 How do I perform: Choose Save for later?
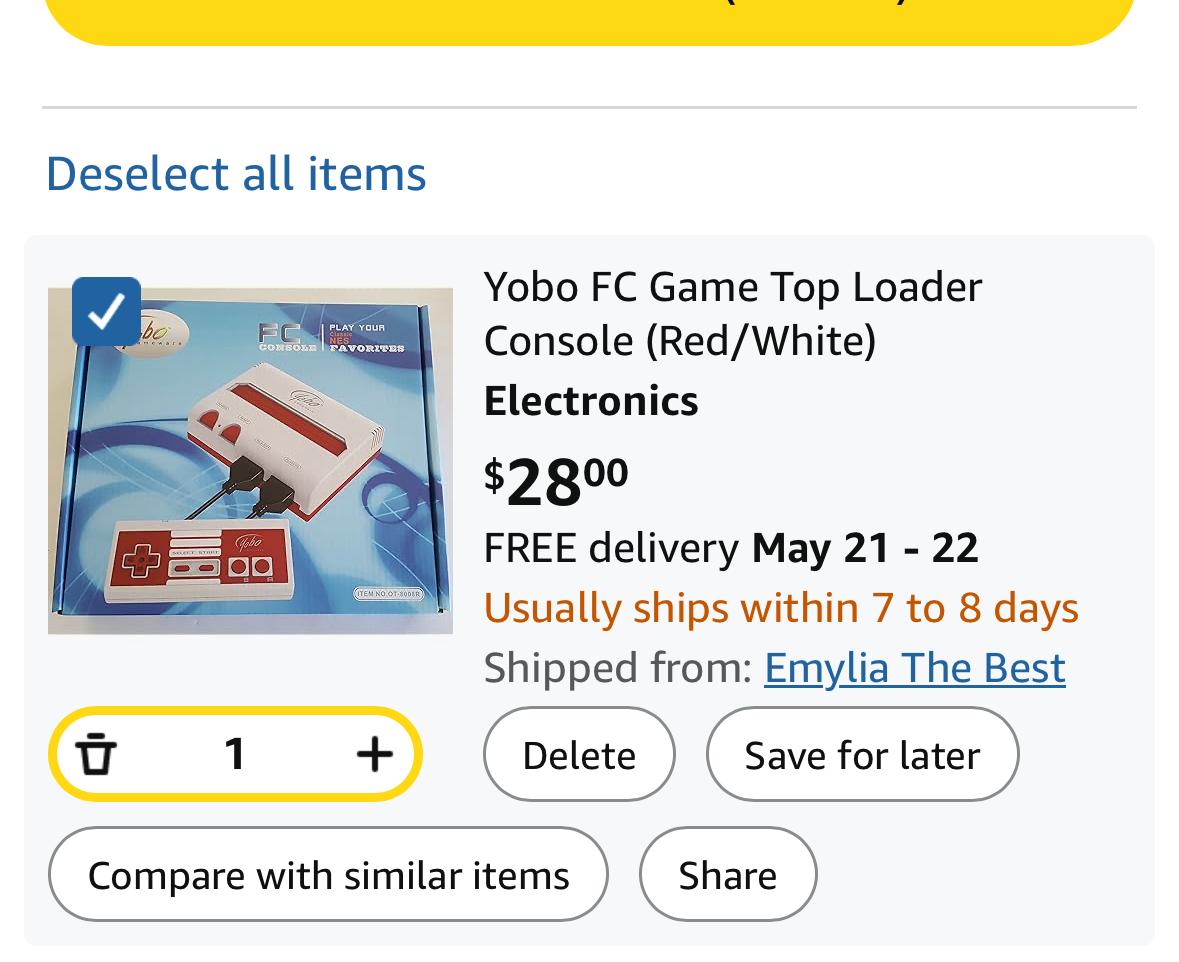[x=862, y=754]
